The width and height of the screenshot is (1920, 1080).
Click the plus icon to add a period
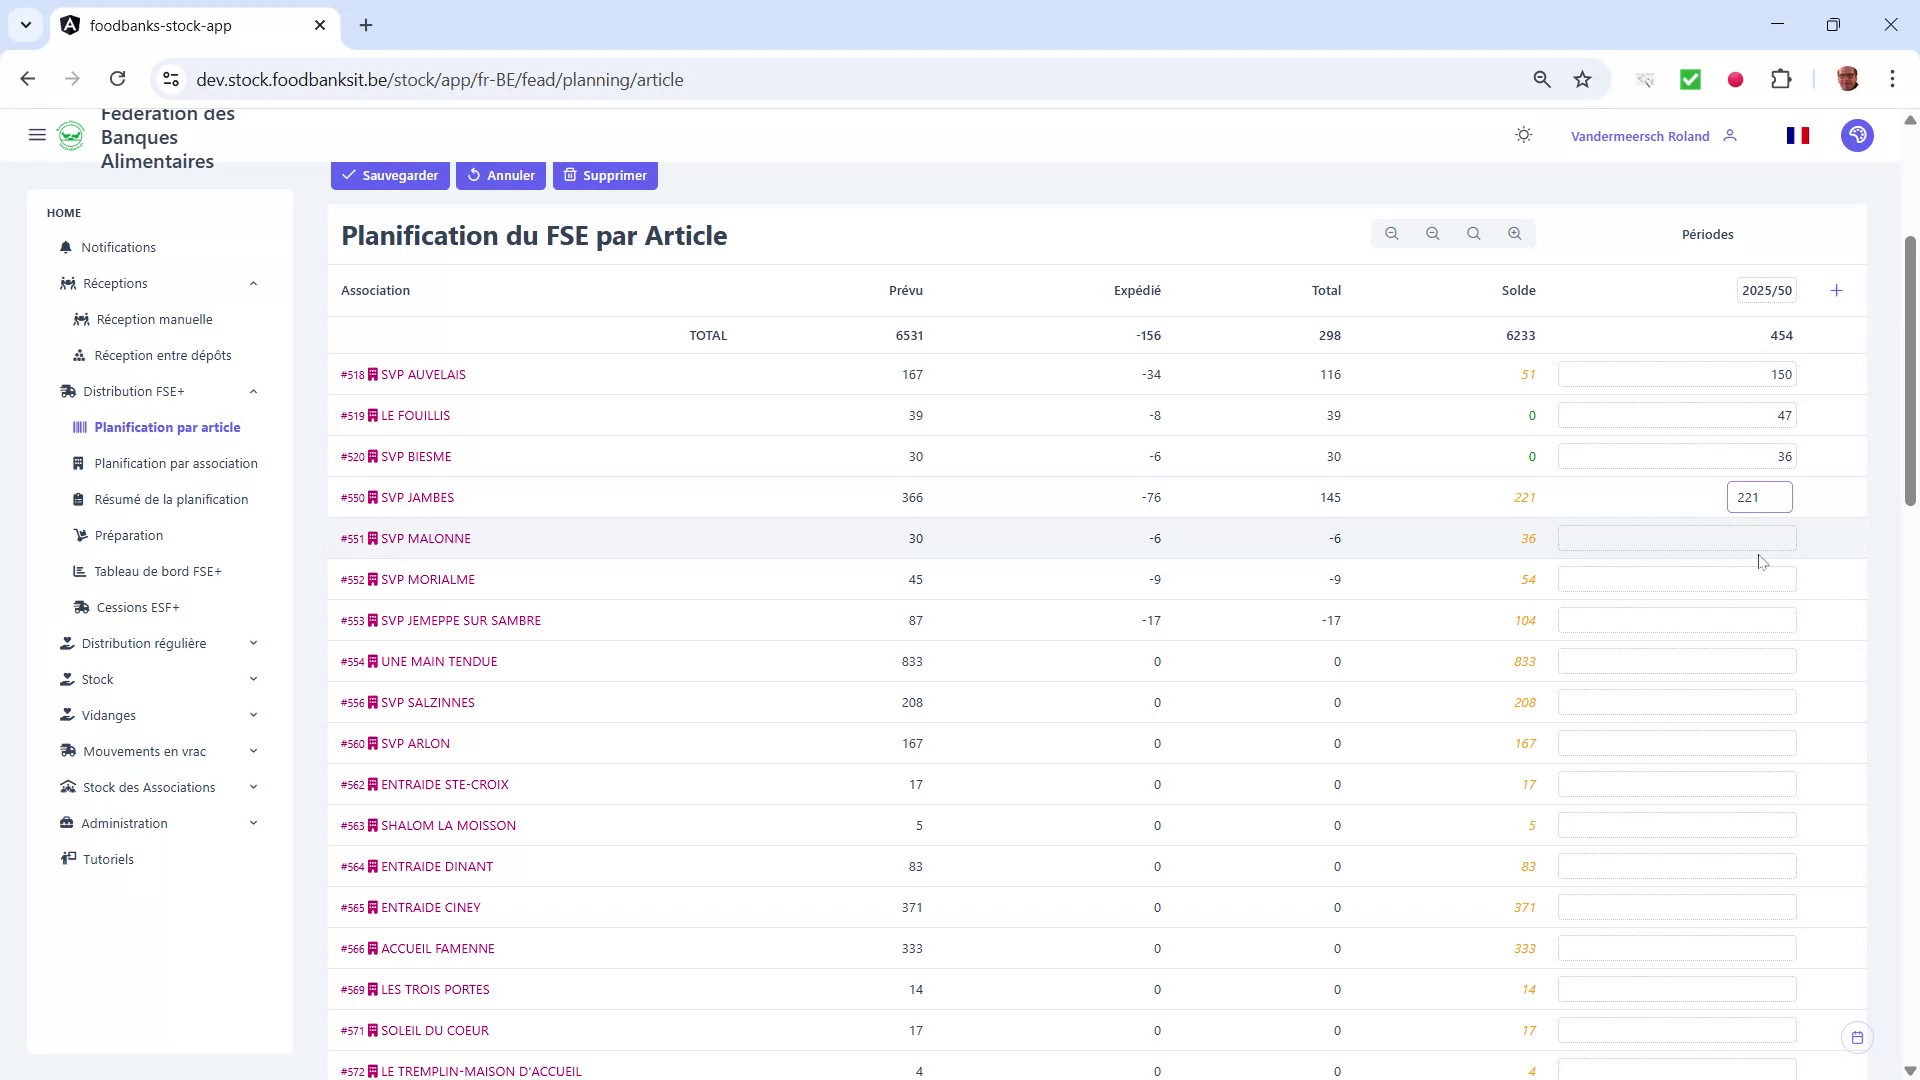click(1838, 290)
